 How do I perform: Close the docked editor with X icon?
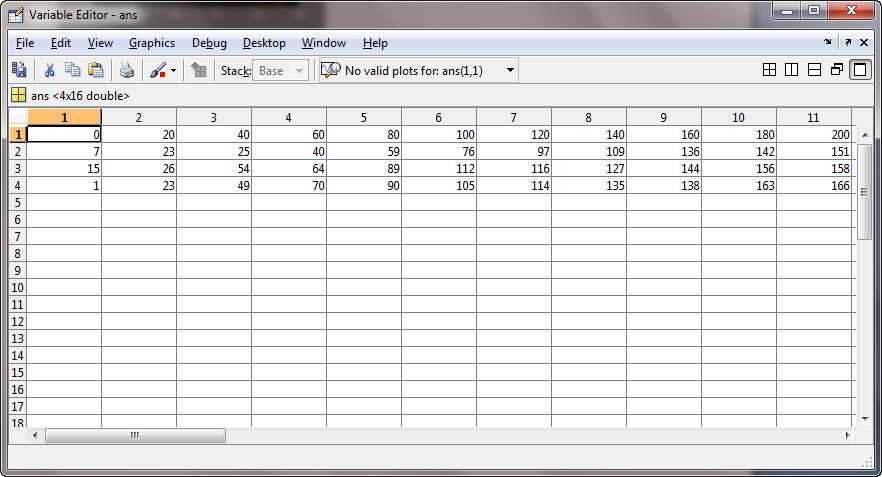click(x=864, y=42)
